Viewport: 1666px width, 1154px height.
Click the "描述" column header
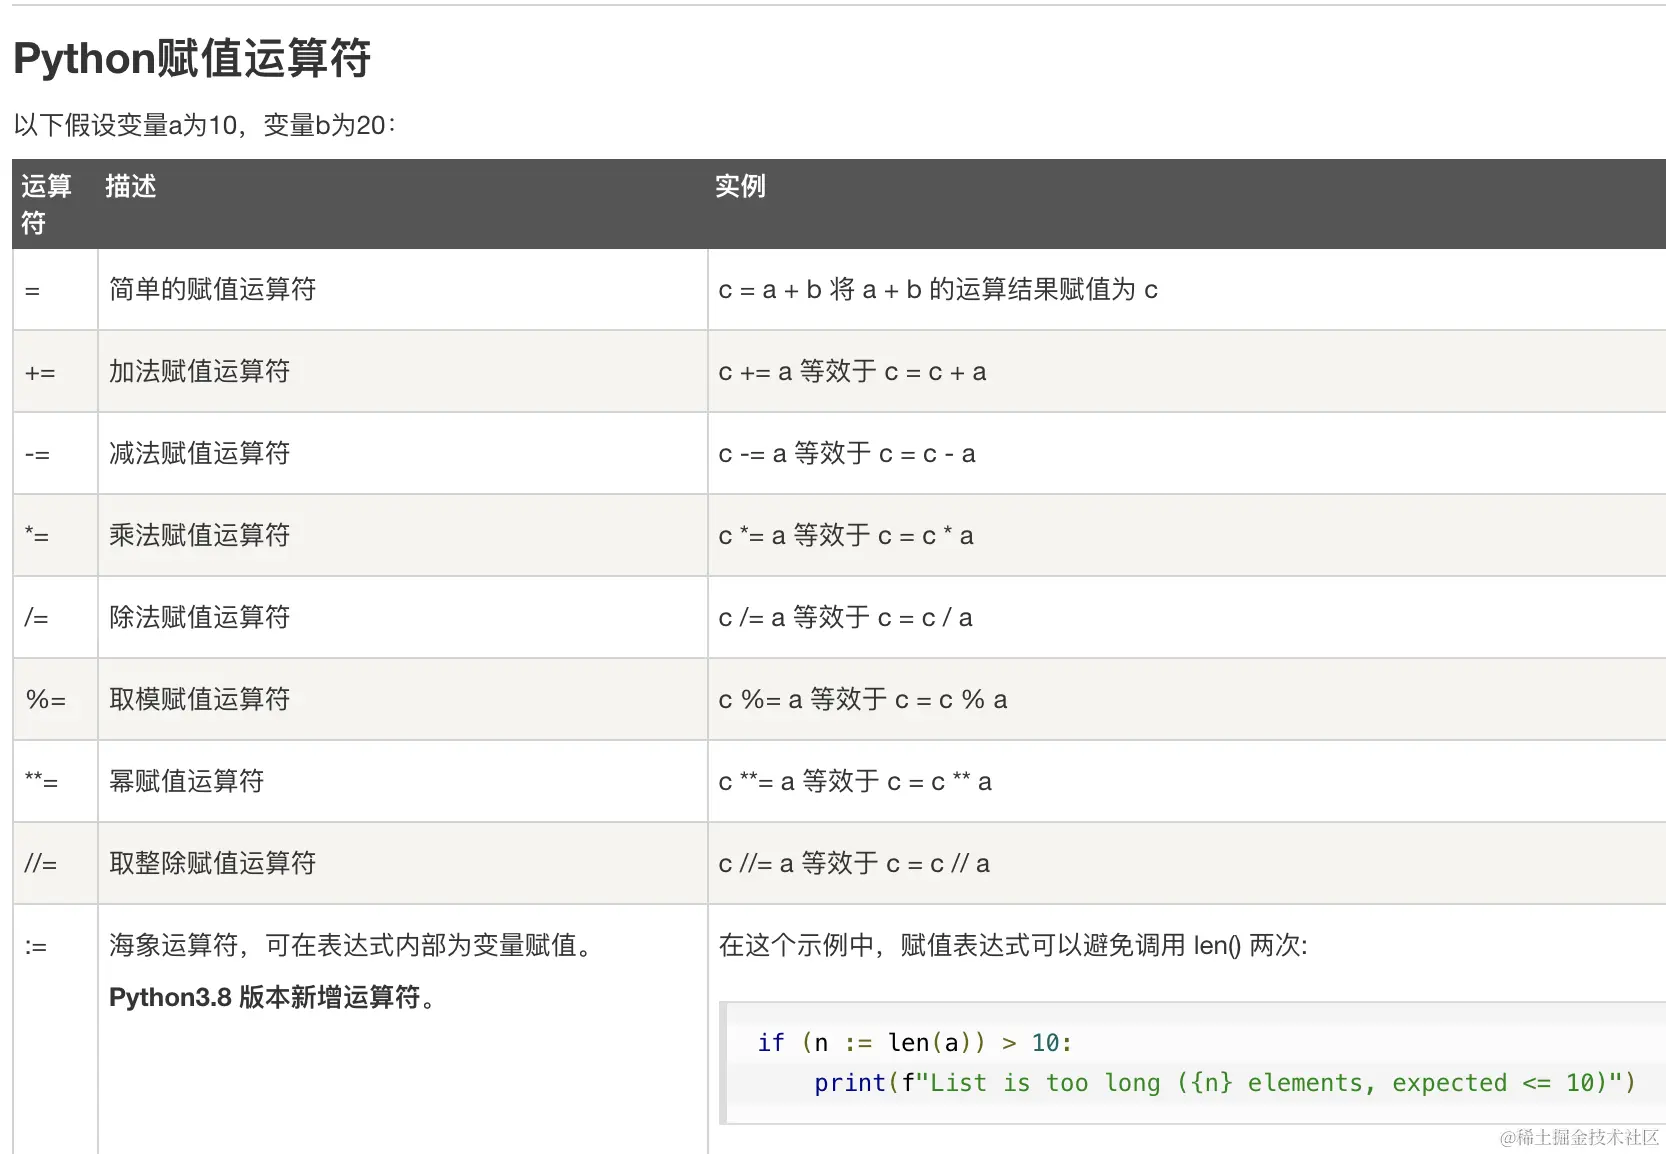click(131, 187)
